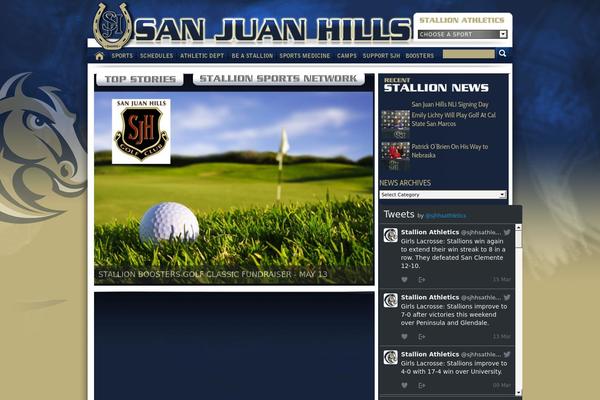Open Stallion Boosters Golf Classic Fundraiser story
600x400 pixels.
tap(213, 274)
